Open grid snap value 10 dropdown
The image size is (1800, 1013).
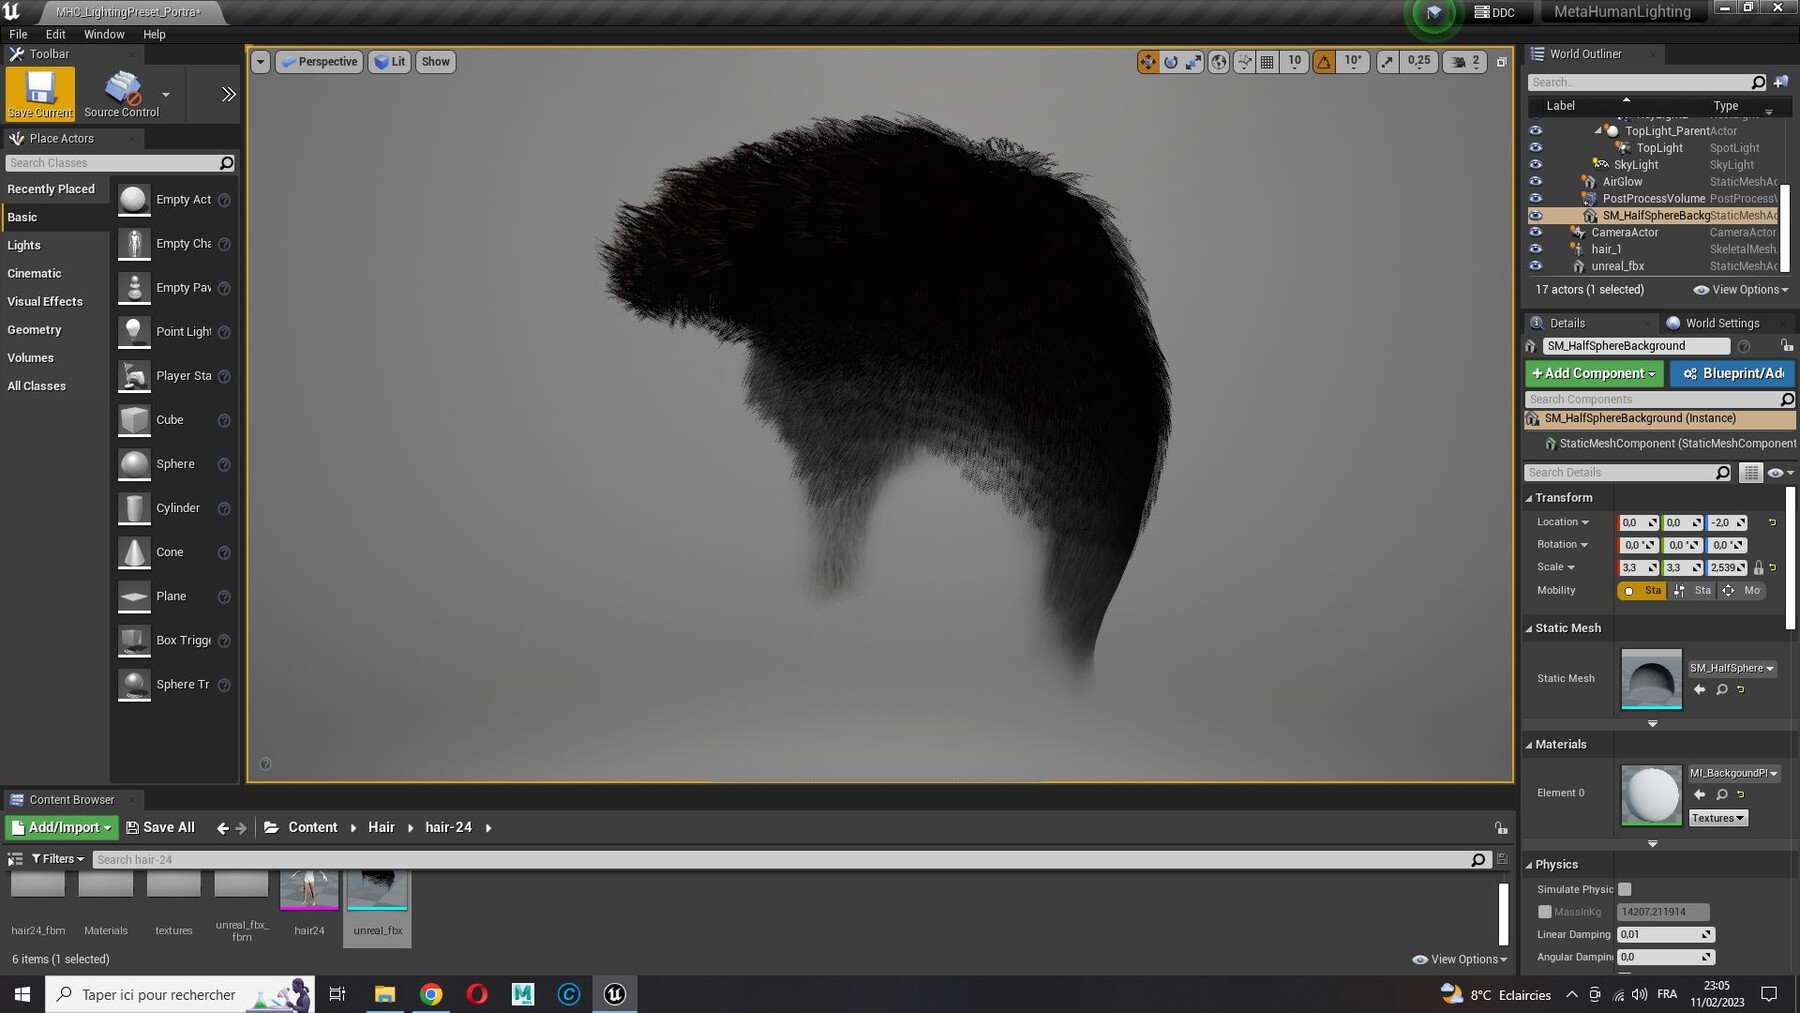(x=1294, y=62)
